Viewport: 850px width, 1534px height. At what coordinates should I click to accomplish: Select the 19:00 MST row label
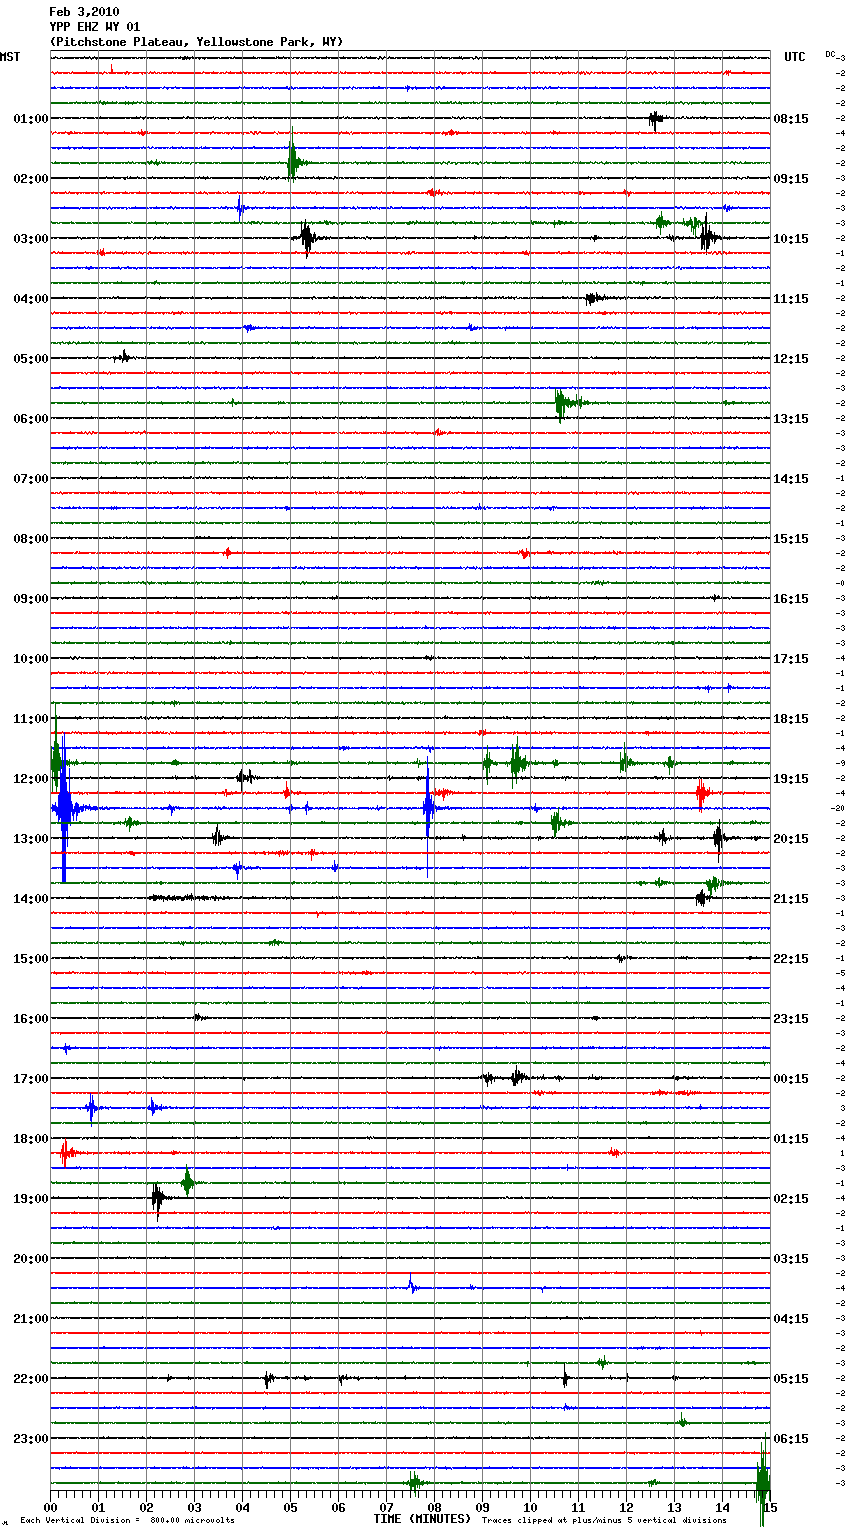coord(31,1199)
